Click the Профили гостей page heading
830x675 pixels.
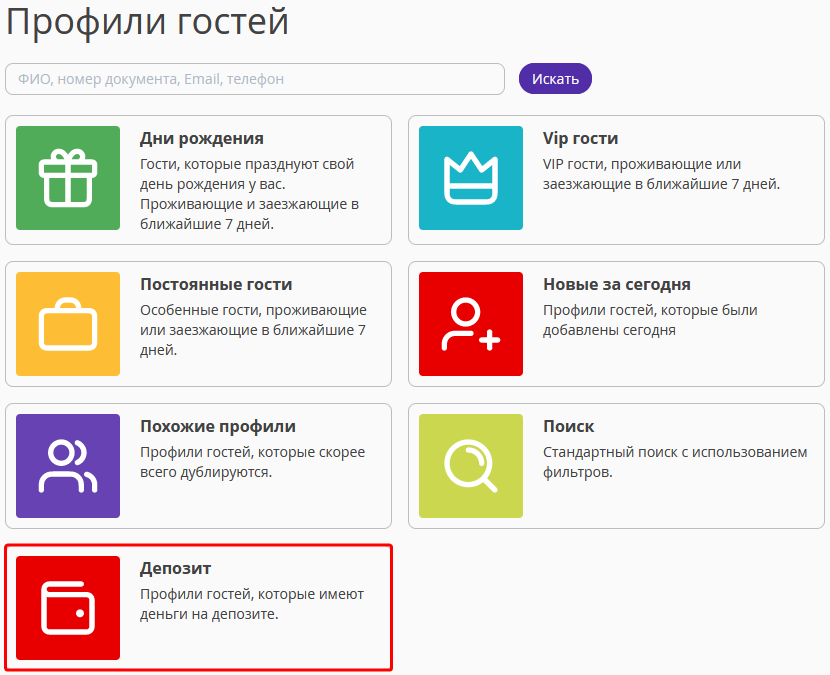(147, 21)
